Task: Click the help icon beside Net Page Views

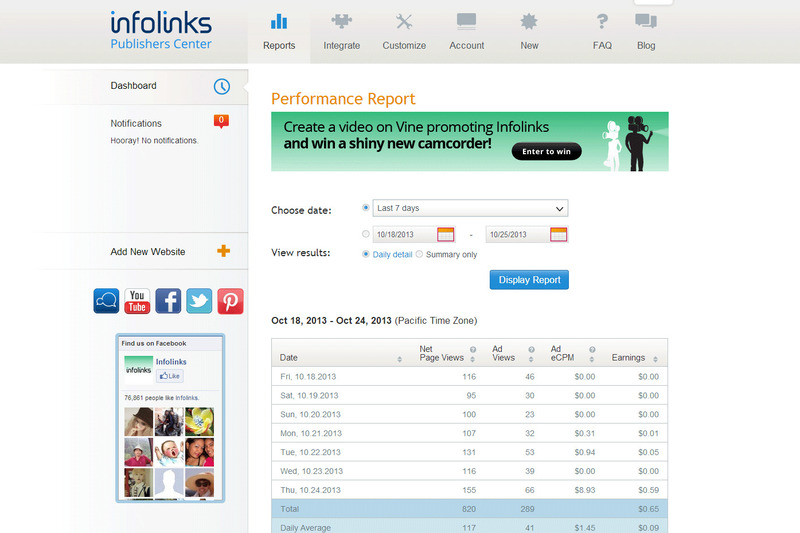Action: 473,350
